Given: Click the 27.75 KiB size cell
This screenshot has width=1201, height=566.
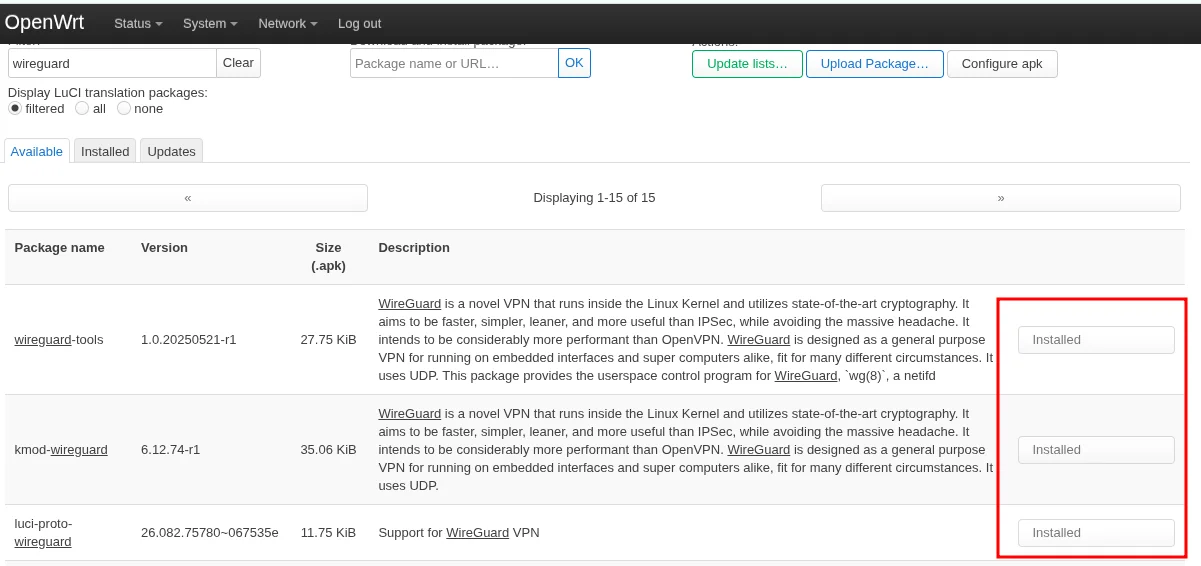Looking at the screenshot, I should tap(328, 340).
